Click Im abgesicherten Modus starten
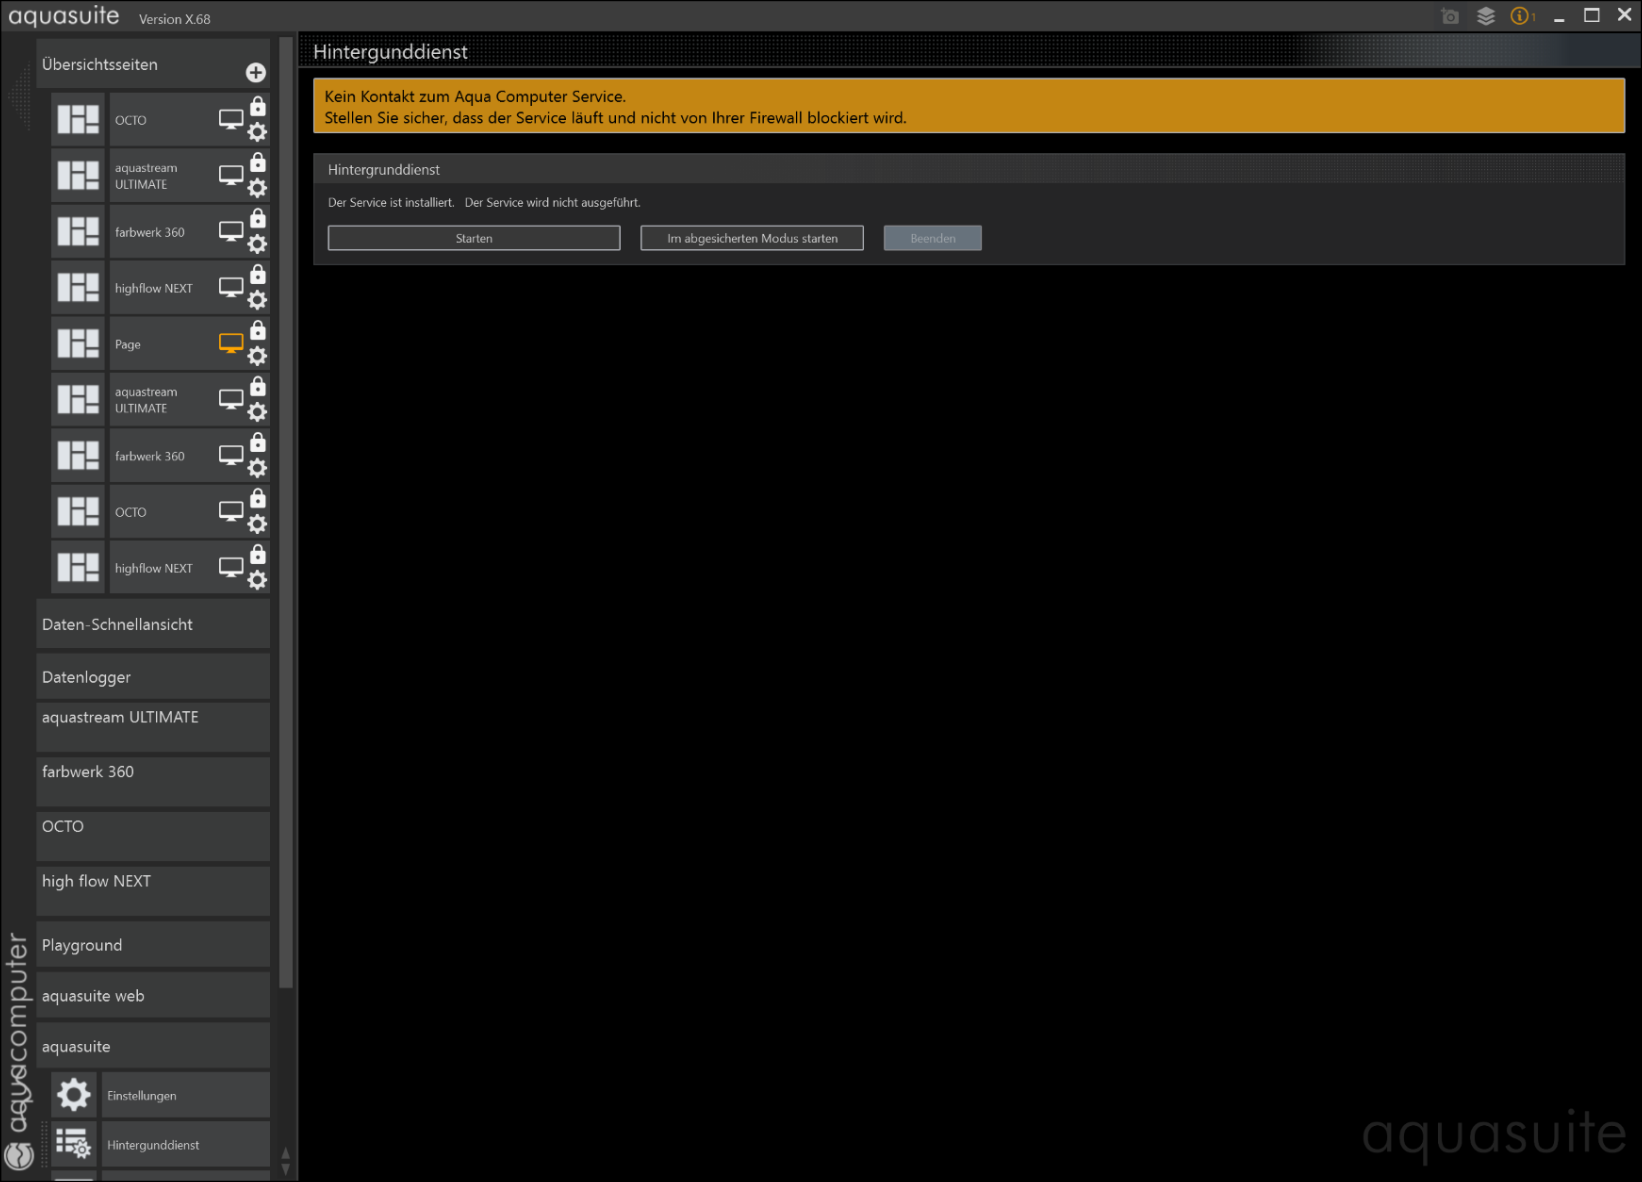The height and width of the screenshot is (1182, 1642). pyautogui.click(x=752, y=238)
